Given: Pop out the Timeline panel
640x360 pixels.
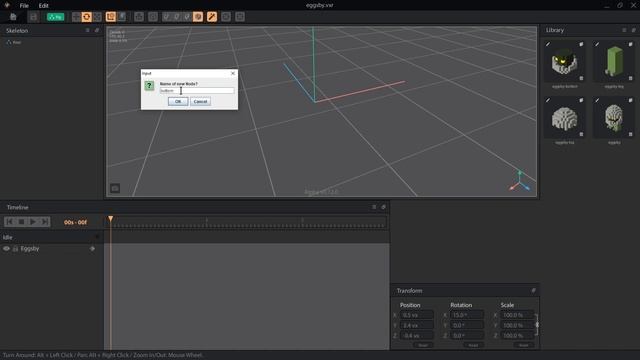Looking at the screenshot, I should click(383, 207).
